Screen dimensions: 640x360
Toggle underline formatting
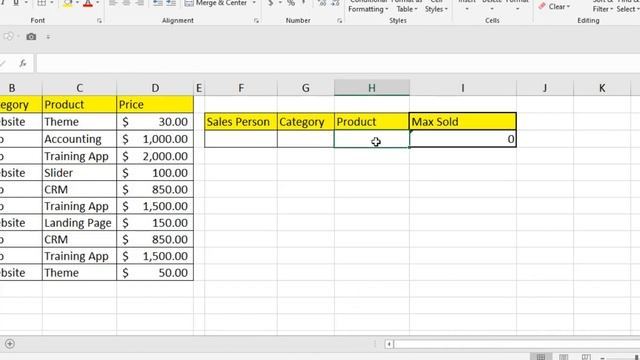[x=16, y=3]
